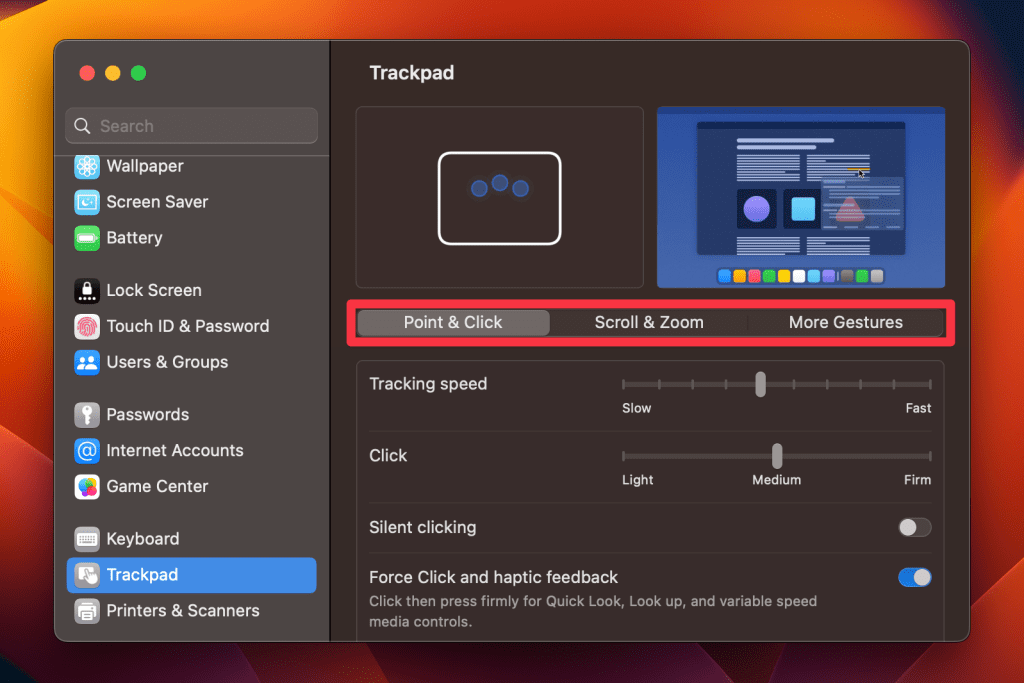The height and width of the screenshot is (683, 1024).
Task: Open the Printers & Scanners icon
Action: point(87,611)
